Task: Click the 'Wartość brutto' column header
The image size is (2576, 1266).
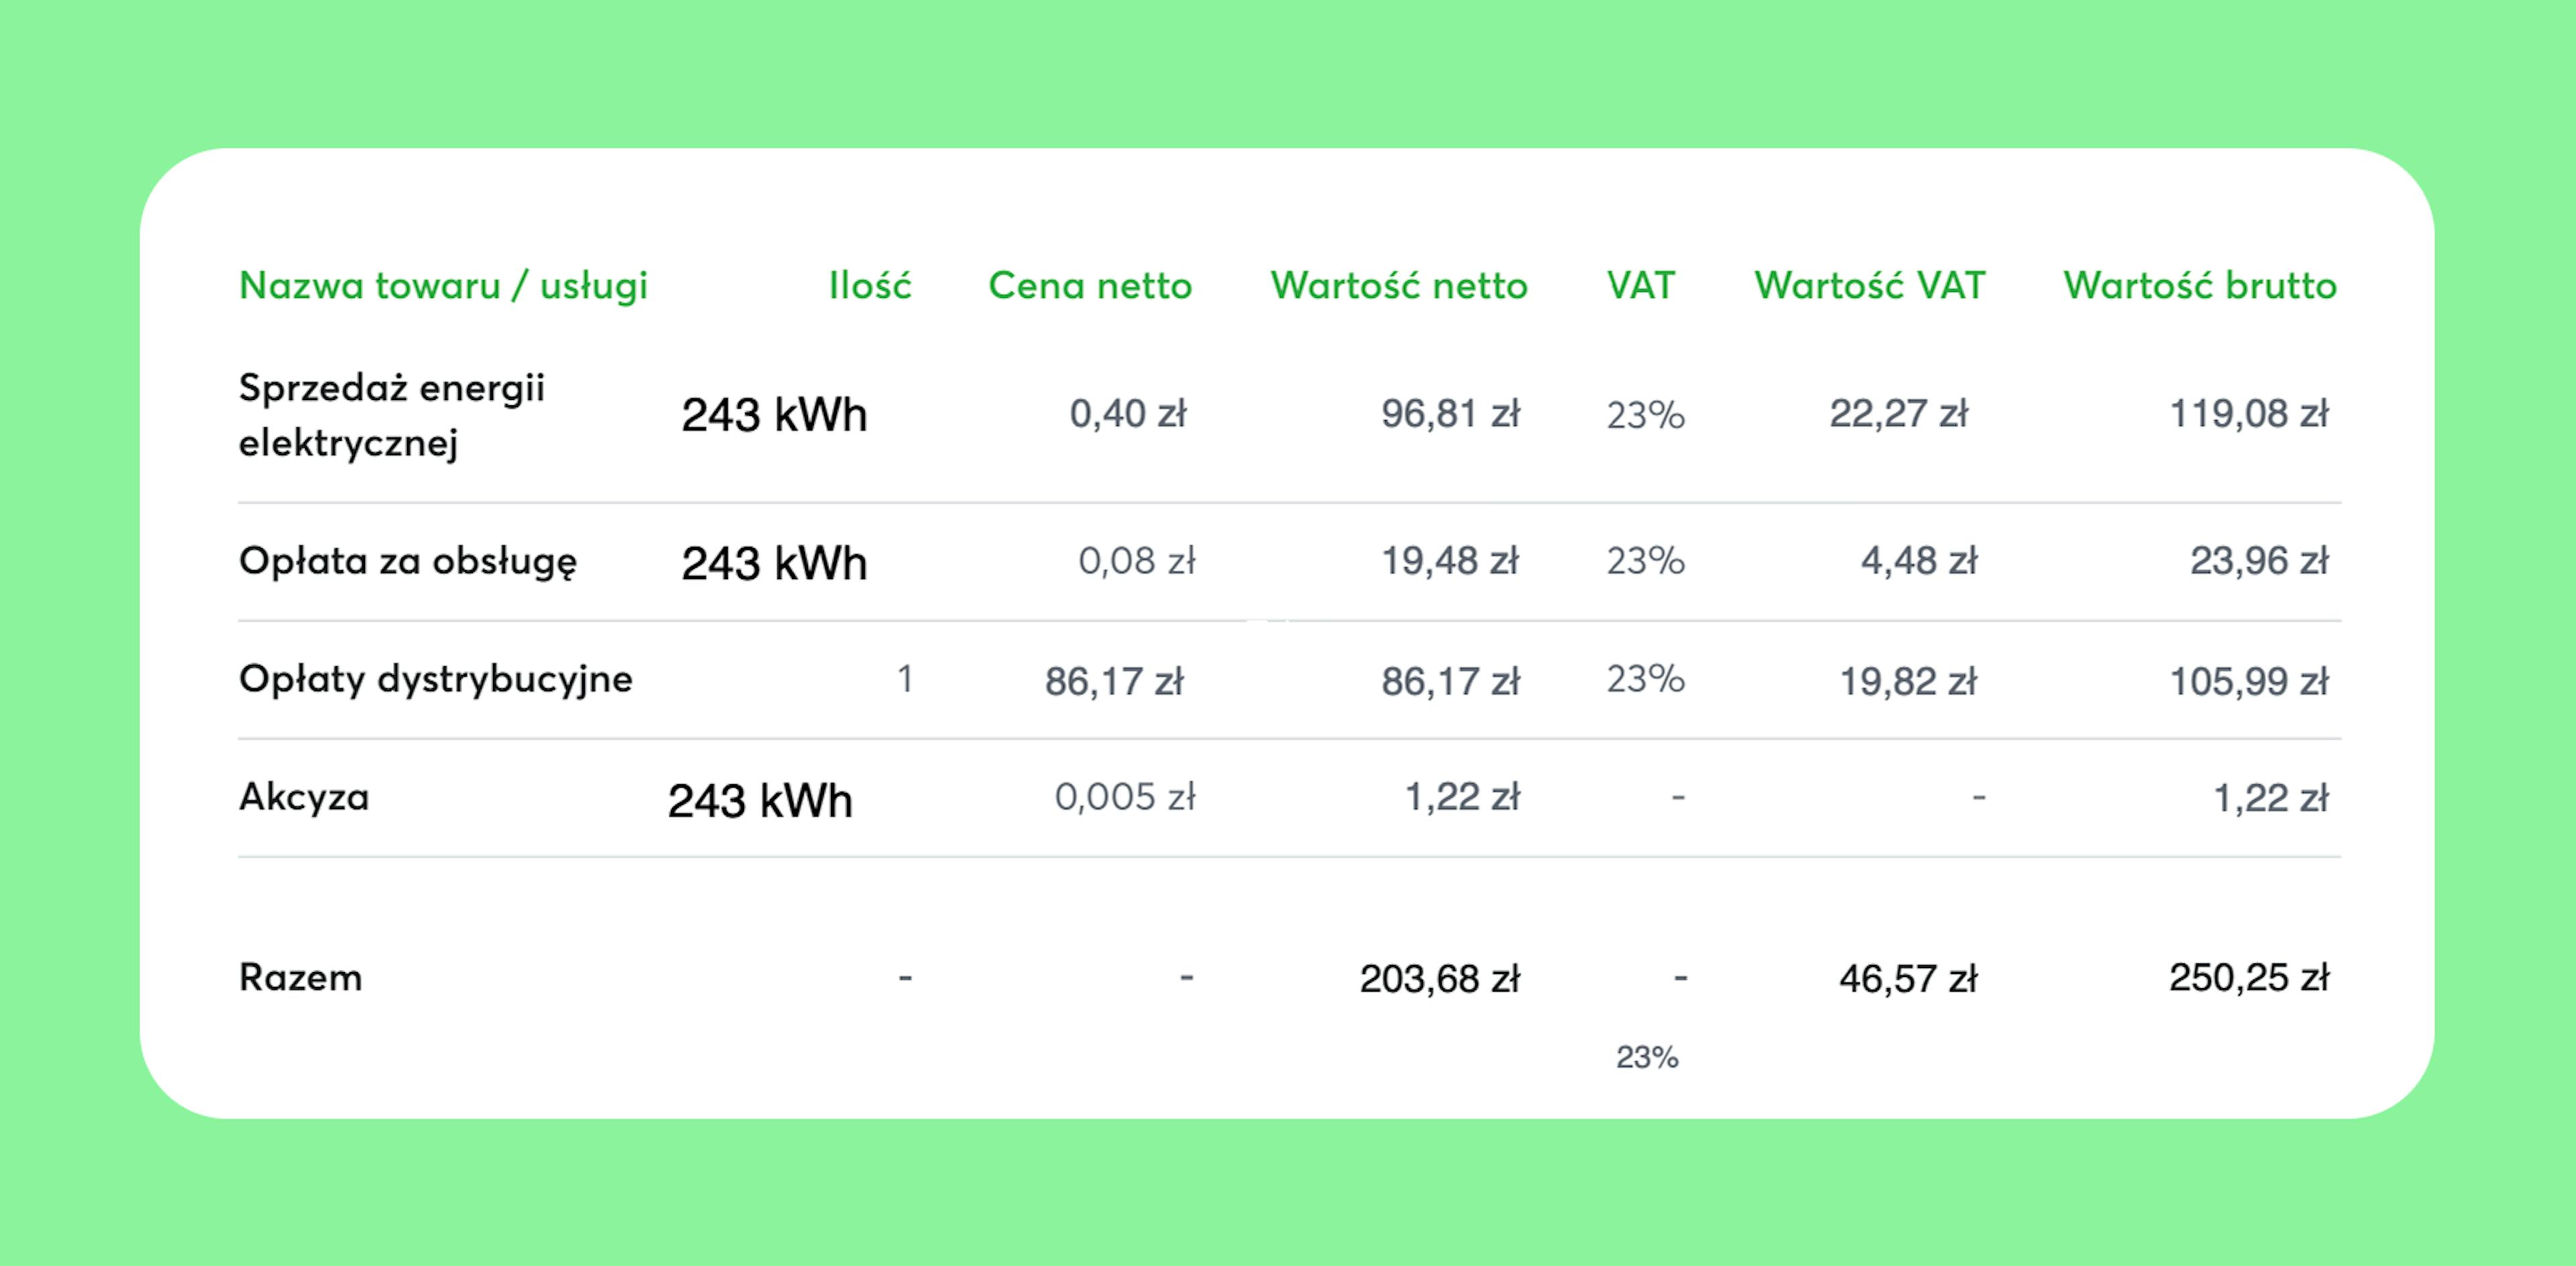Action: 2200,286
